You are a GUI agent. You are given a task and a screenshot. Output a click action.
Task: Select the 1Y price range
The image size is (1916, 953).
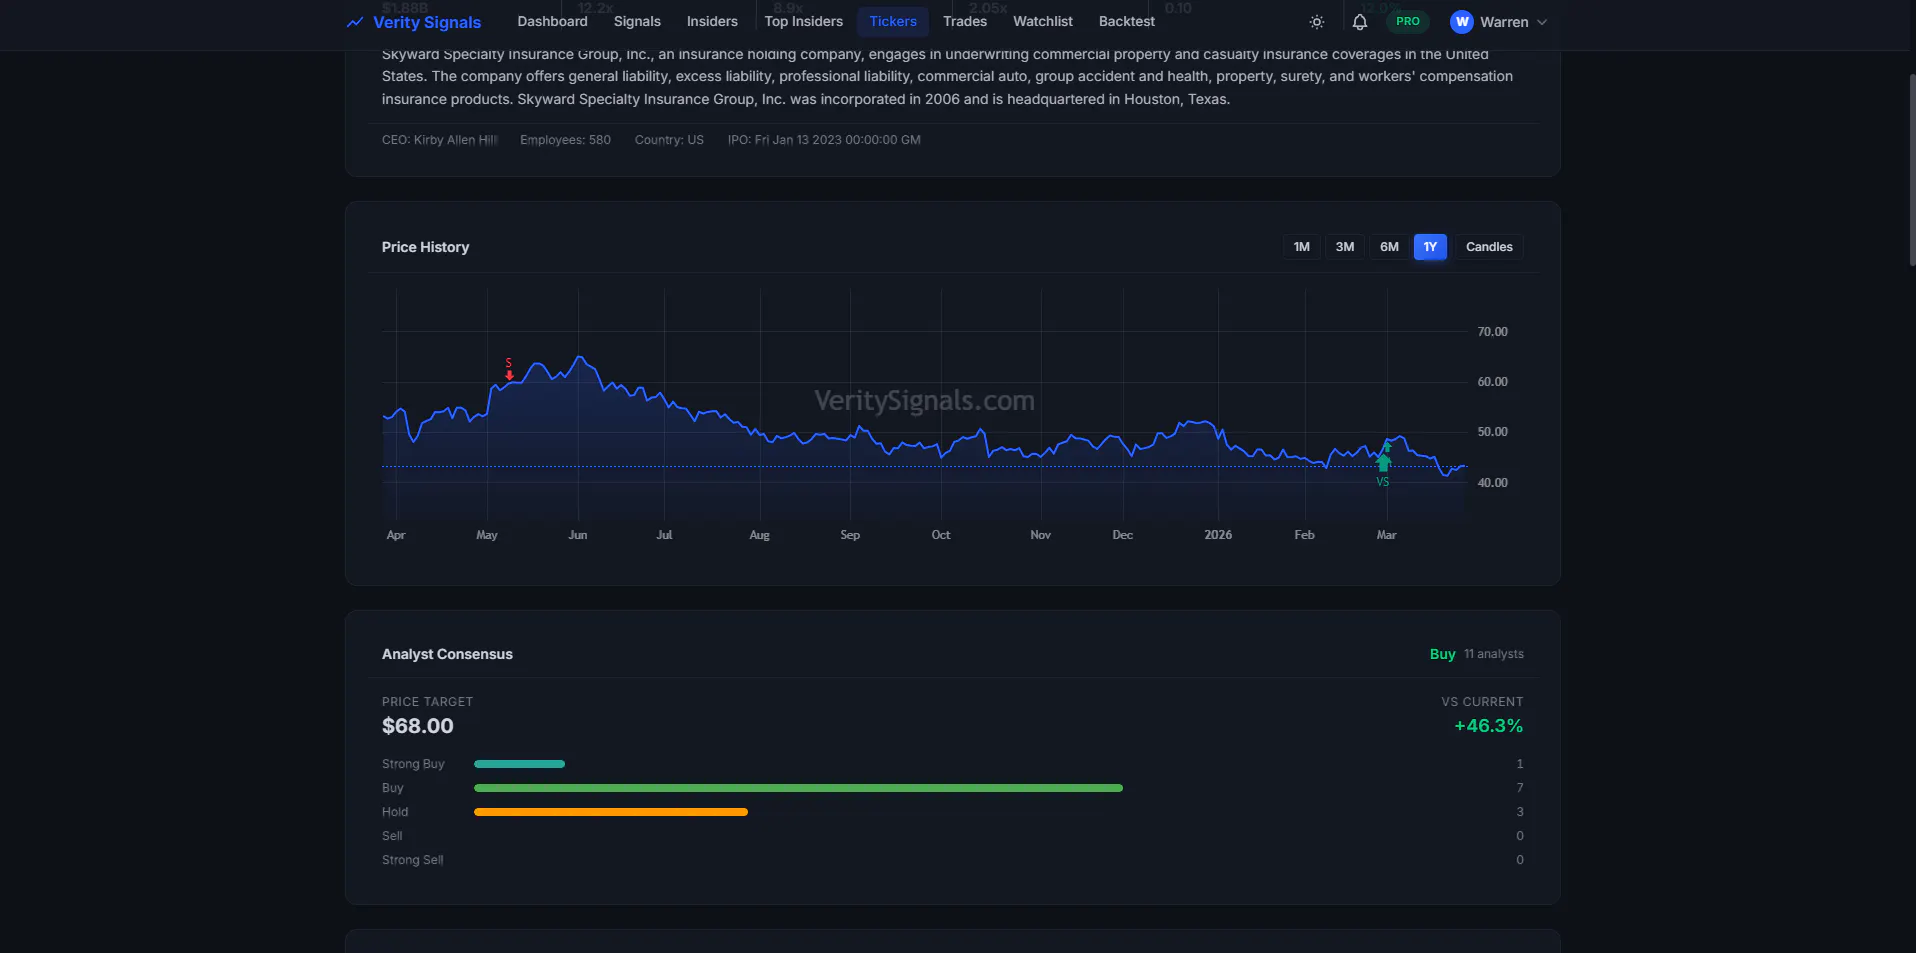click(x=1430, y=247)
